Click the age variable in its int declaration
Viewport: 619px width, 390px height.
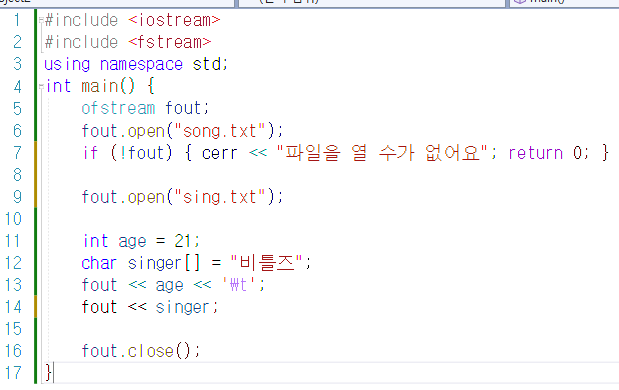pyautogui.click(x=132, y=241)
